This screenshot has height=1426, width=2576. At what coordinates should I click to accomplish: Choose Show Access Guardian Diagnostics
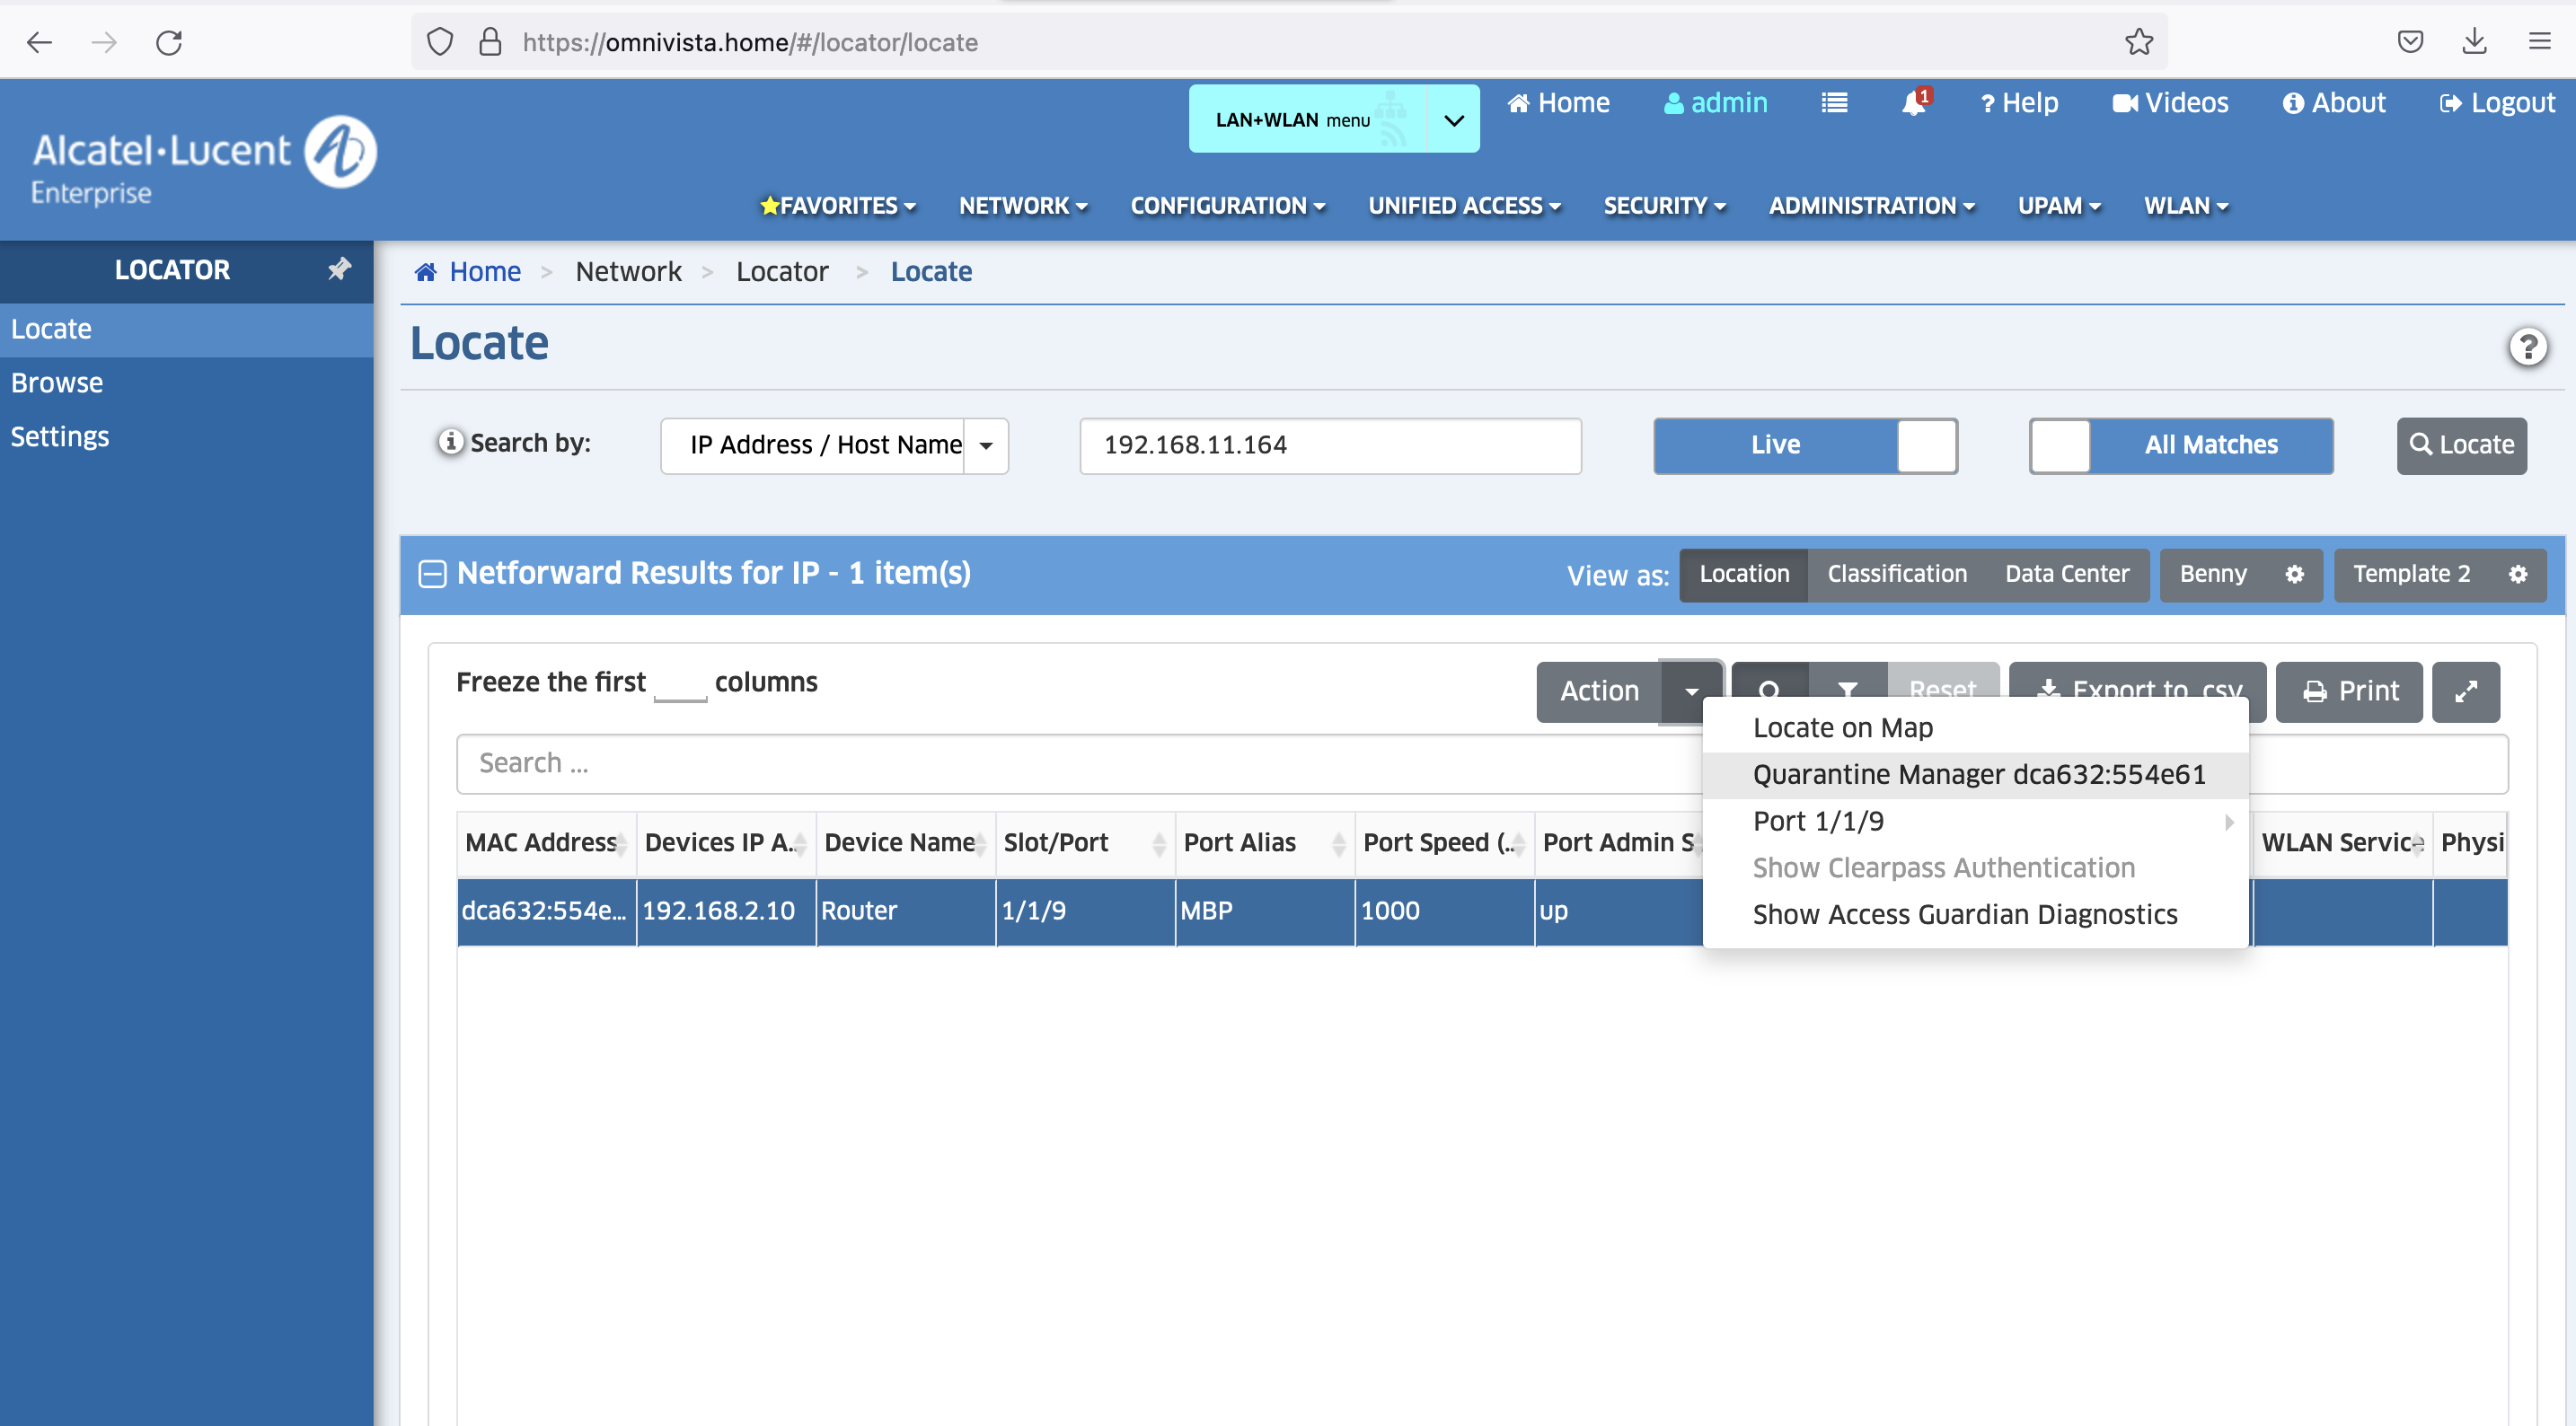[x=1964, y=914]
